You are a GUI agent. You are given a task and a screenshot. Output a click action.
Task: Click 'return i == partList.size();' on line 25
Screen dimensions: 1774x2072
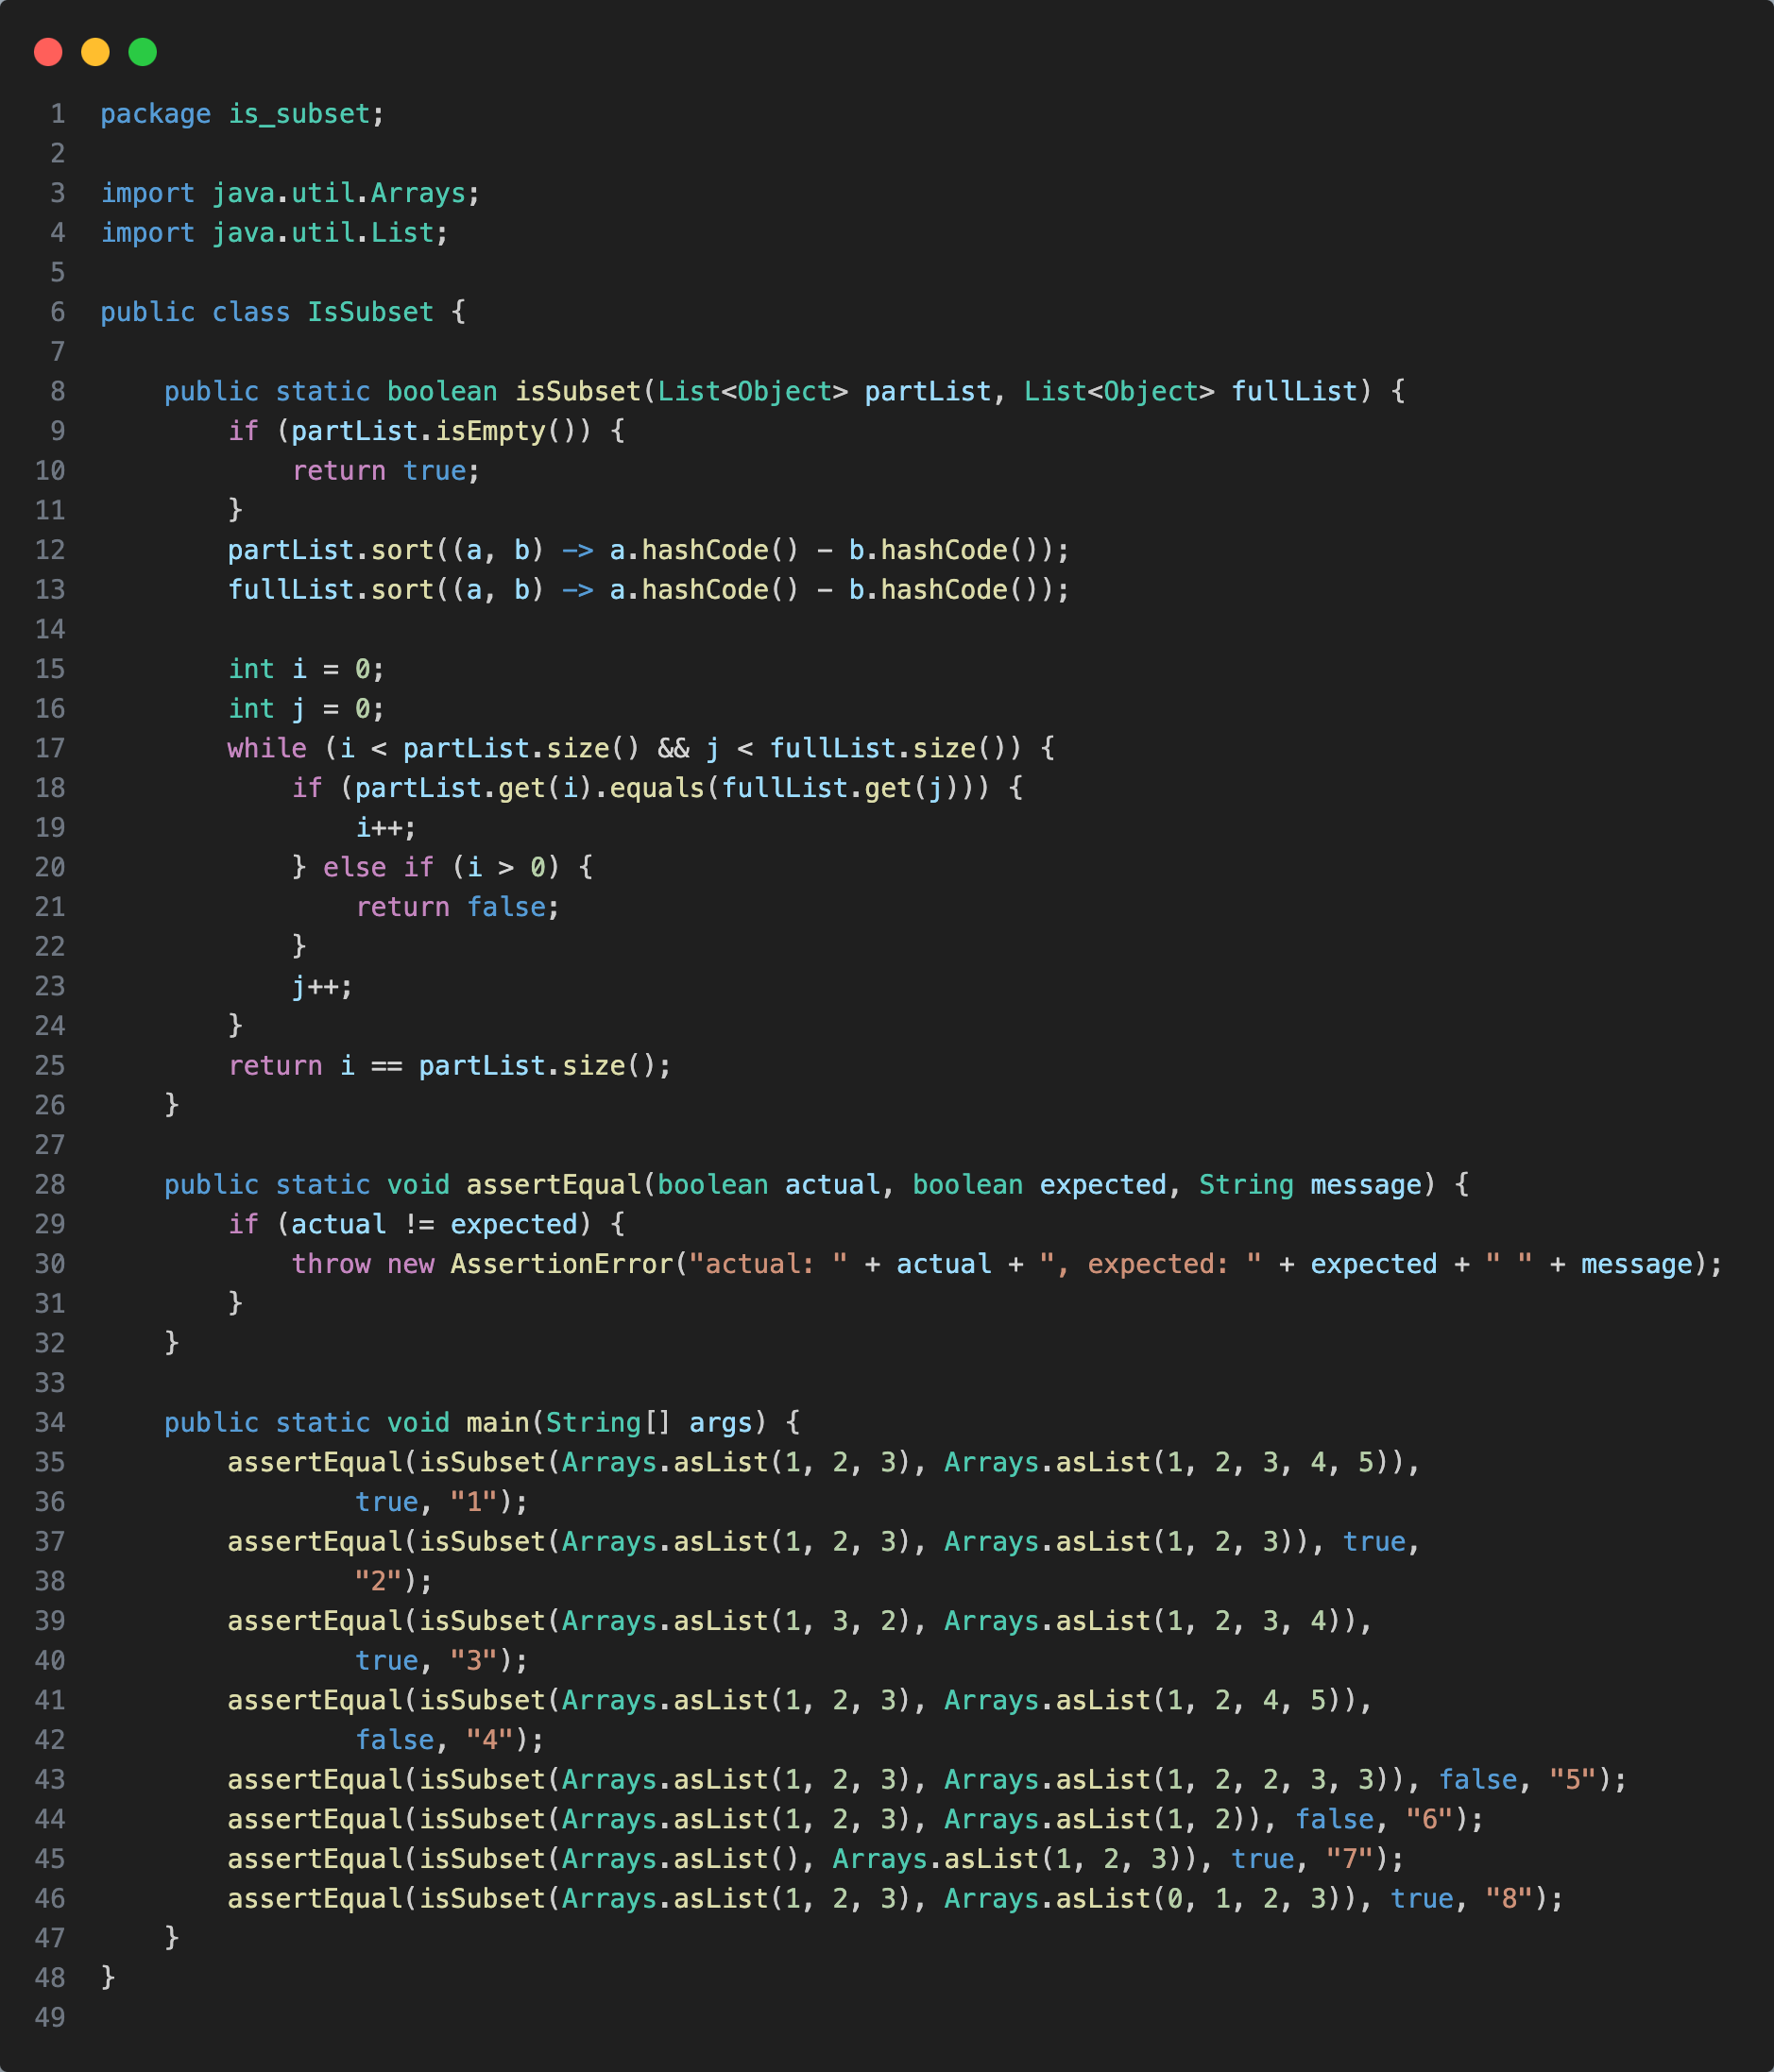click(x=449, y=1066)
